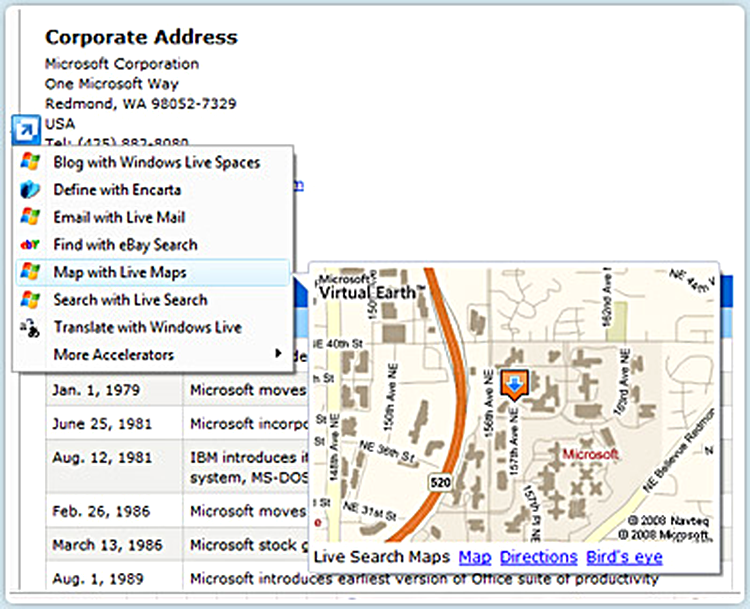Click the Office suite row text
Viewport: 750px width, 609px height.
click(424, 579)
